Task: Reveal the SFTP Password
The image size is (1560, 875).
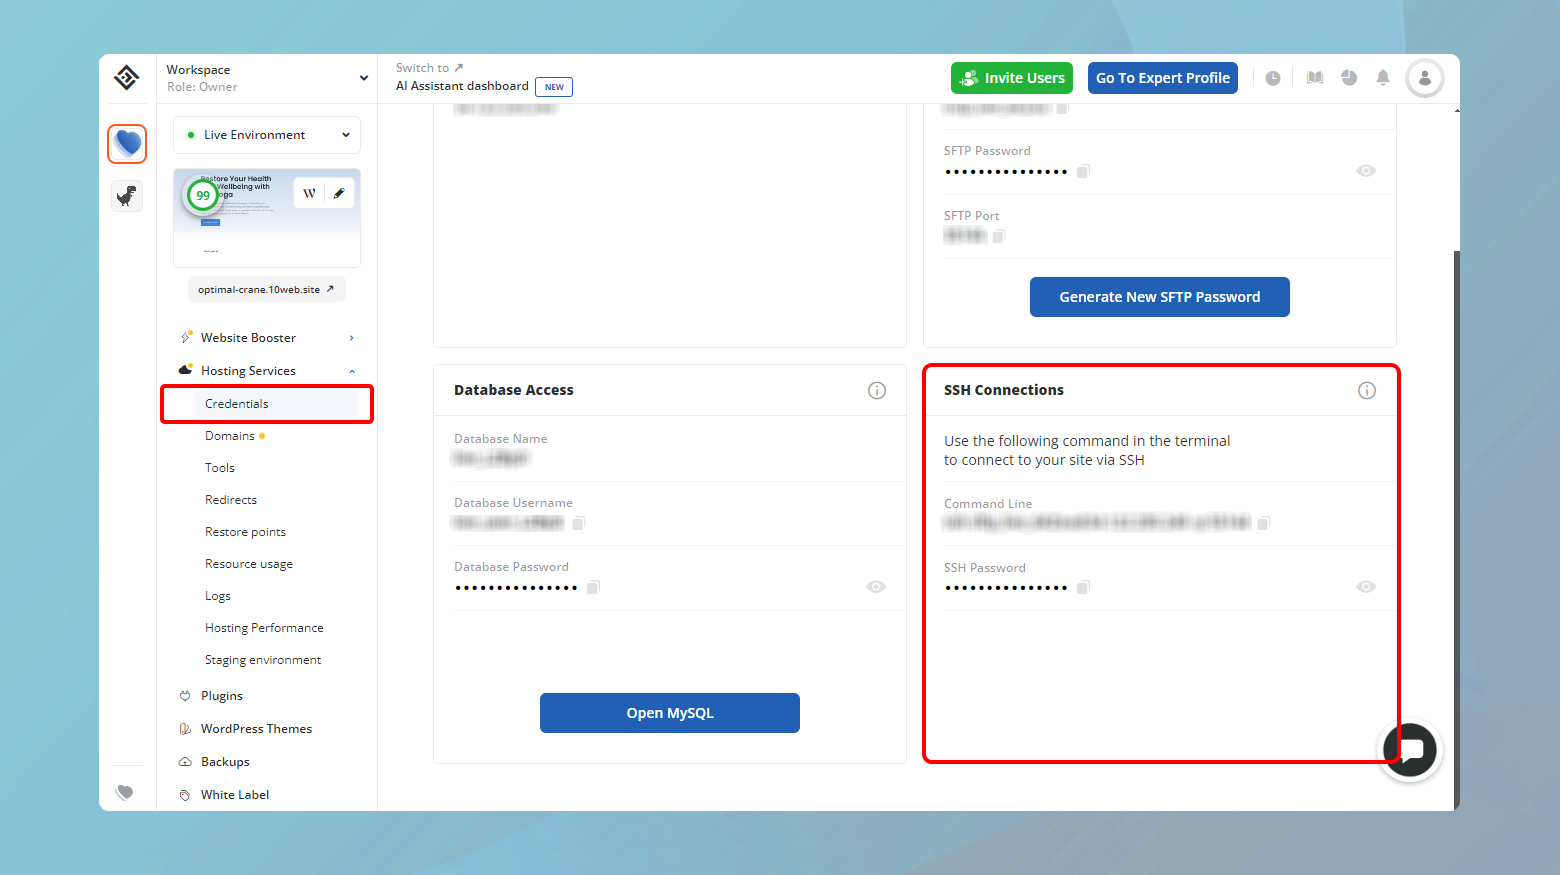Action: click(x=1365, y=170)
